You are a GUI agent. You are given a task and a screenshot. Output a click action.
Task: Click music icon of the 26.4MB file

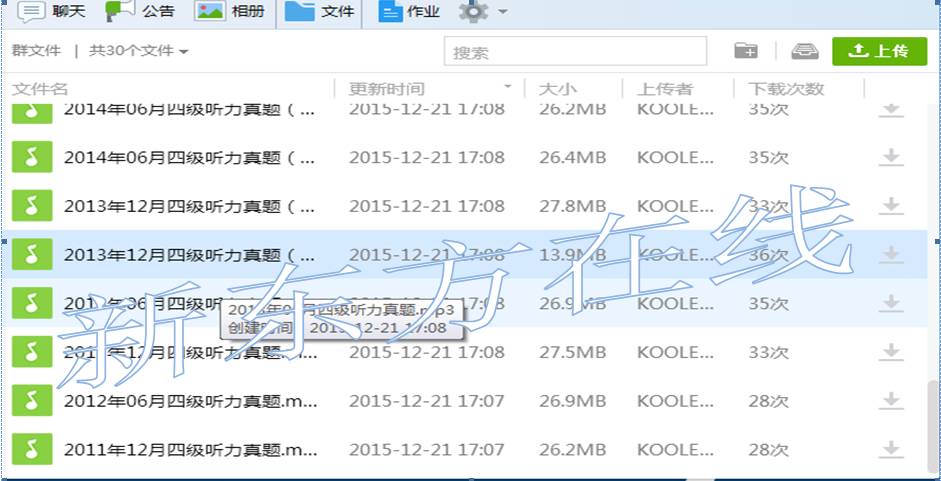point(32,157)
